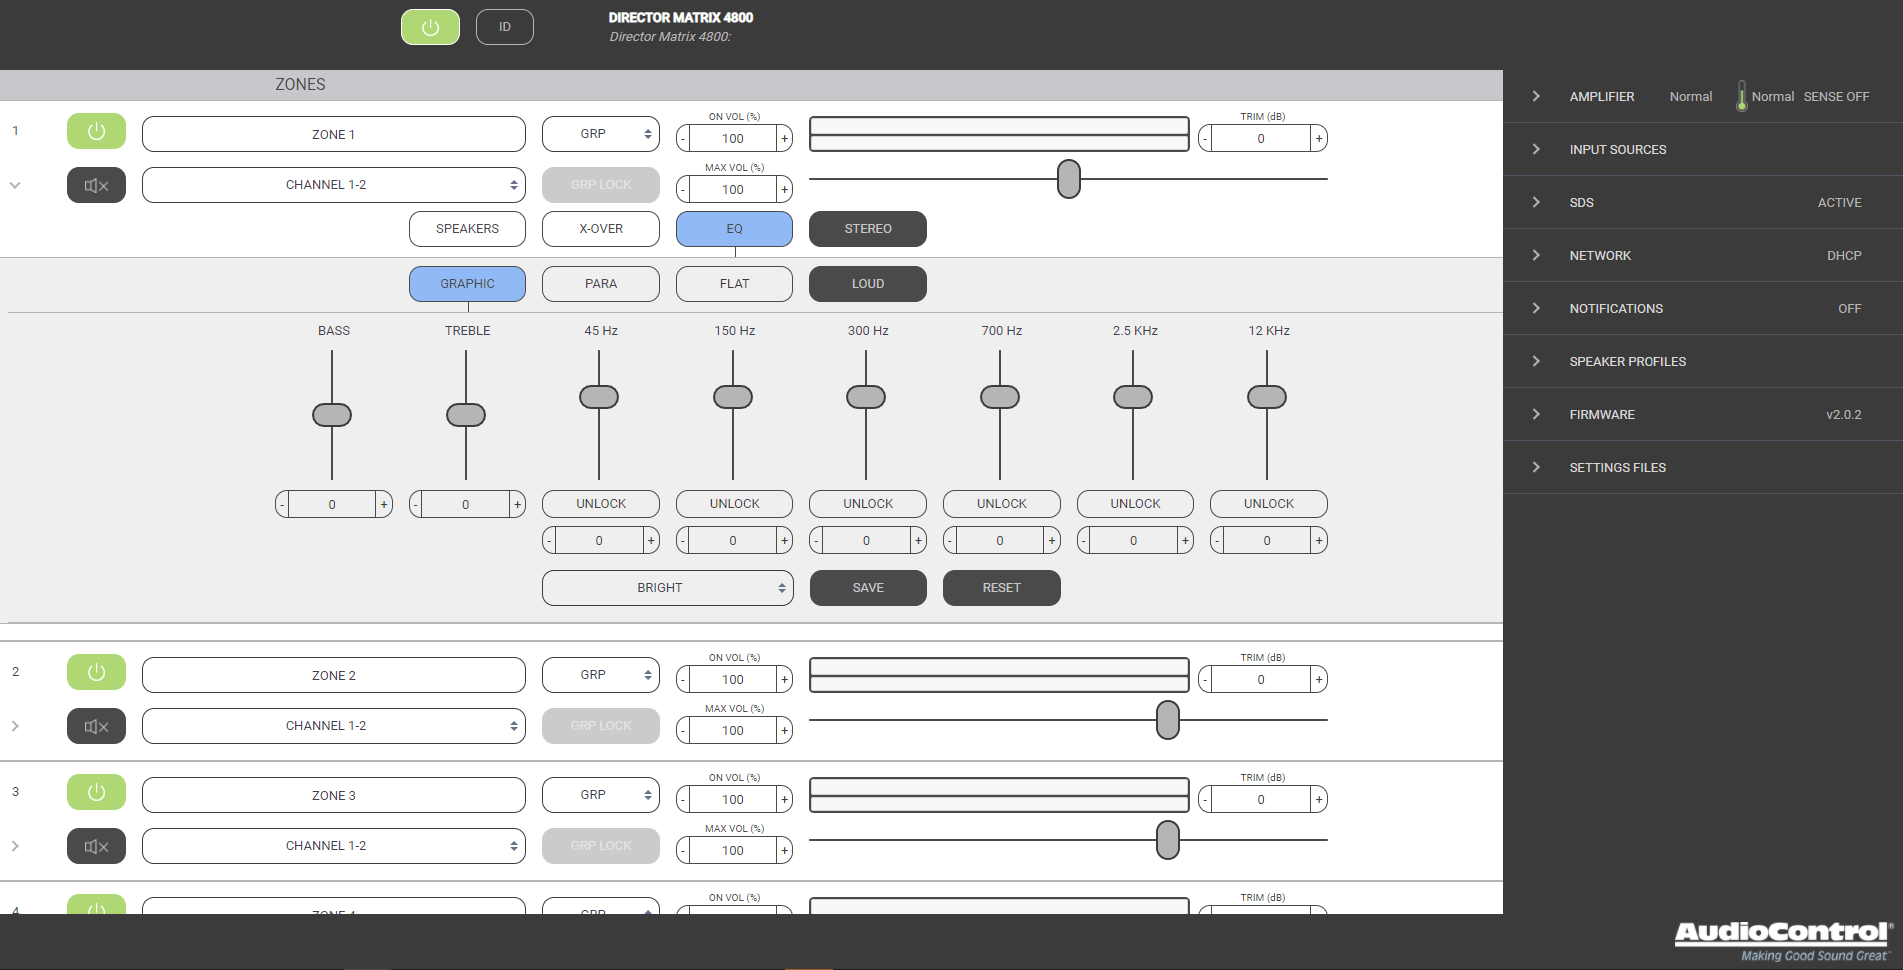Open Zone 1 CHANNEL 1-2 source dropdown
1903x970 pixels.
[x=333, y=185]
